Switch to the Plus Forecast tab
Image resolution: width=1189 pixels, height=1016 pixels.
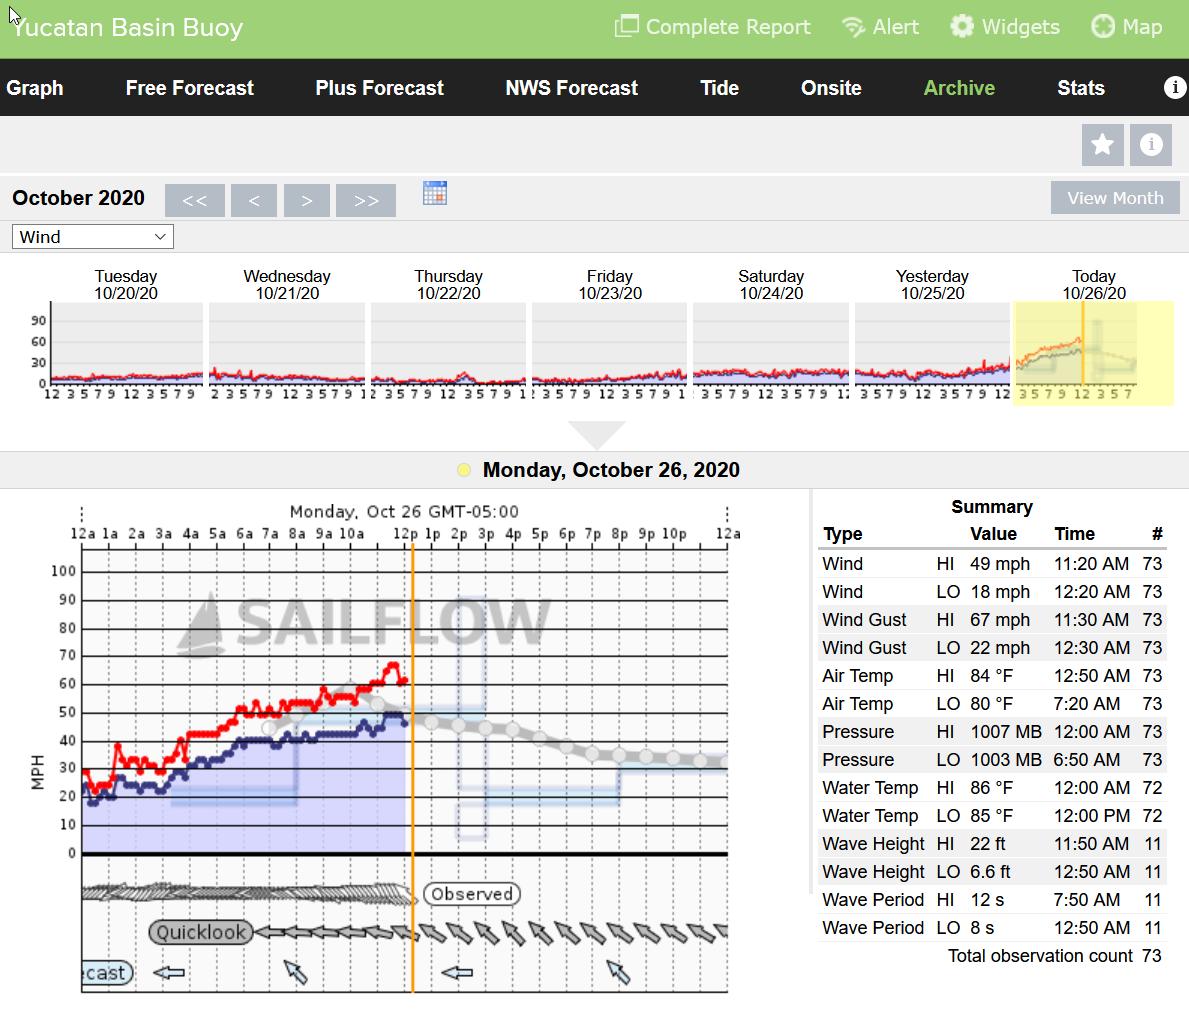(379, 88)
